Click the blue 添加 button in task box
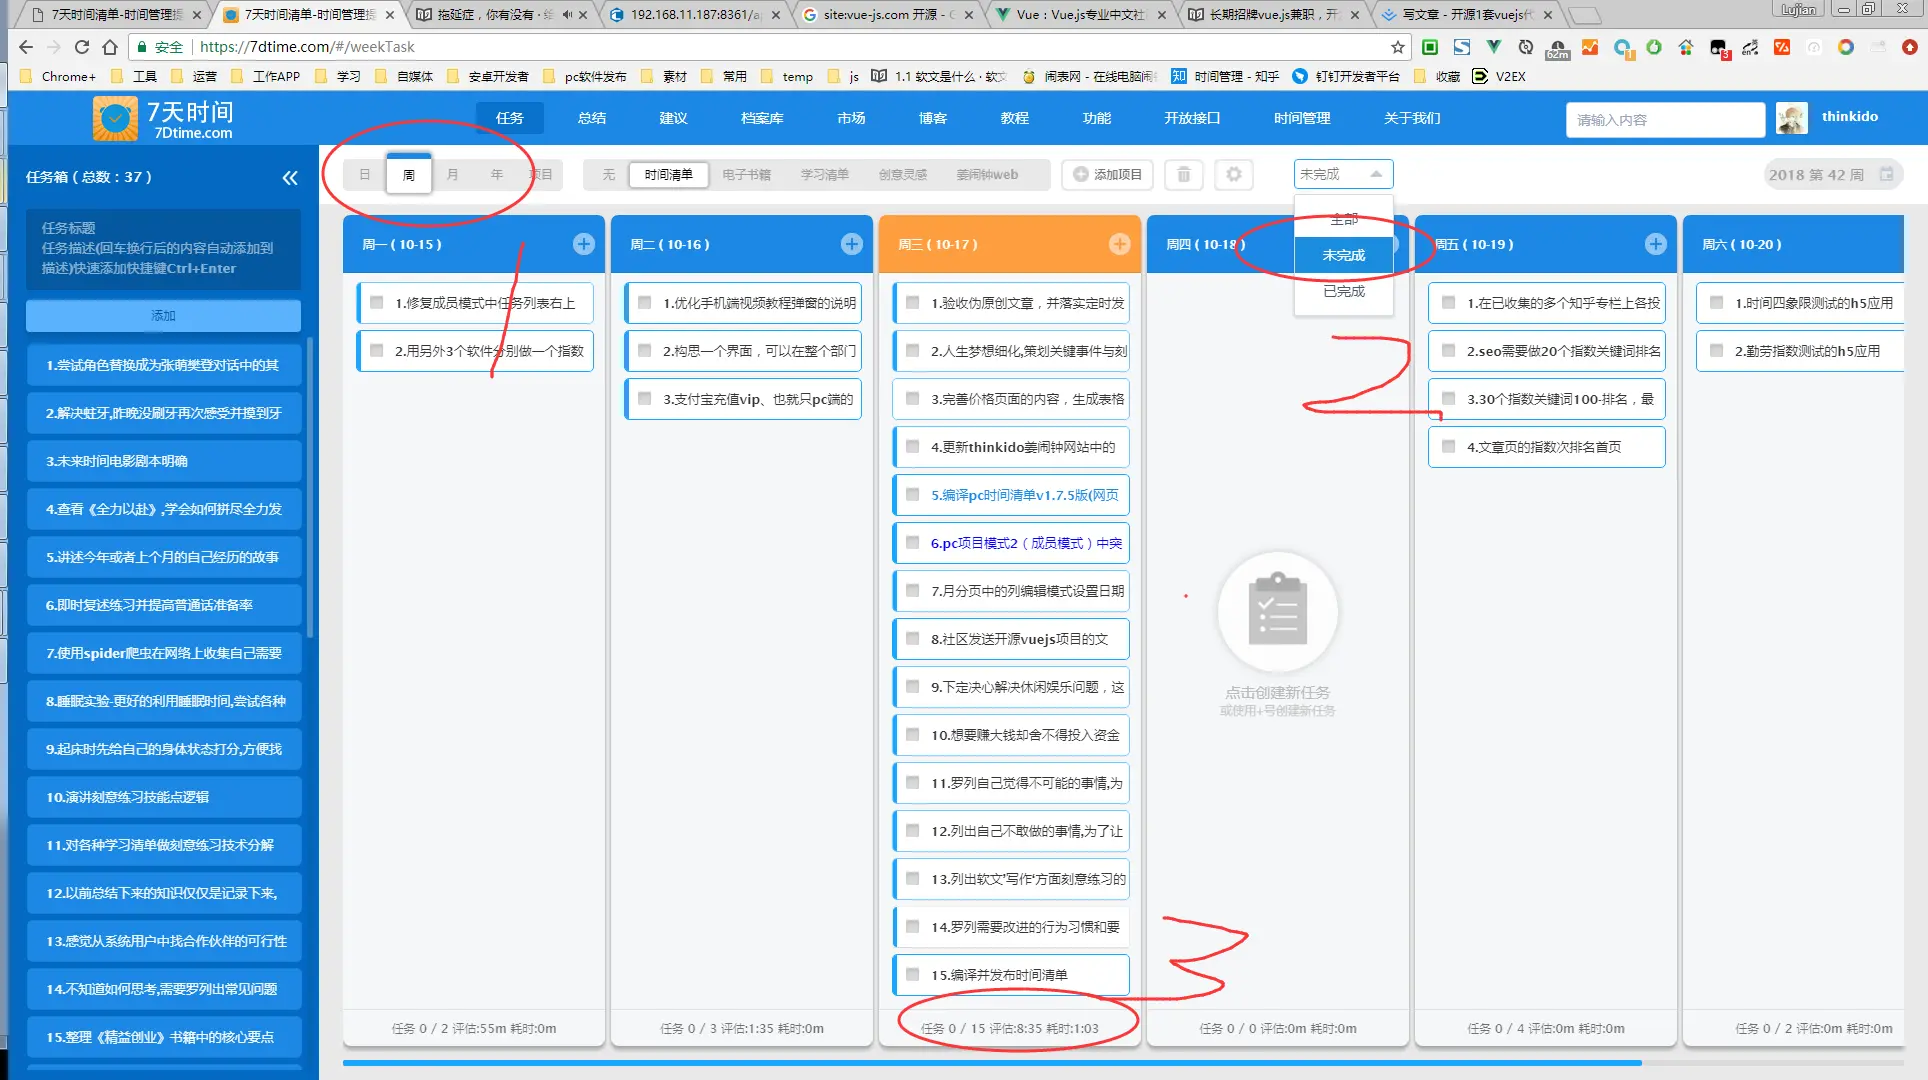1928x1080 pixels. tap(163, 315)
